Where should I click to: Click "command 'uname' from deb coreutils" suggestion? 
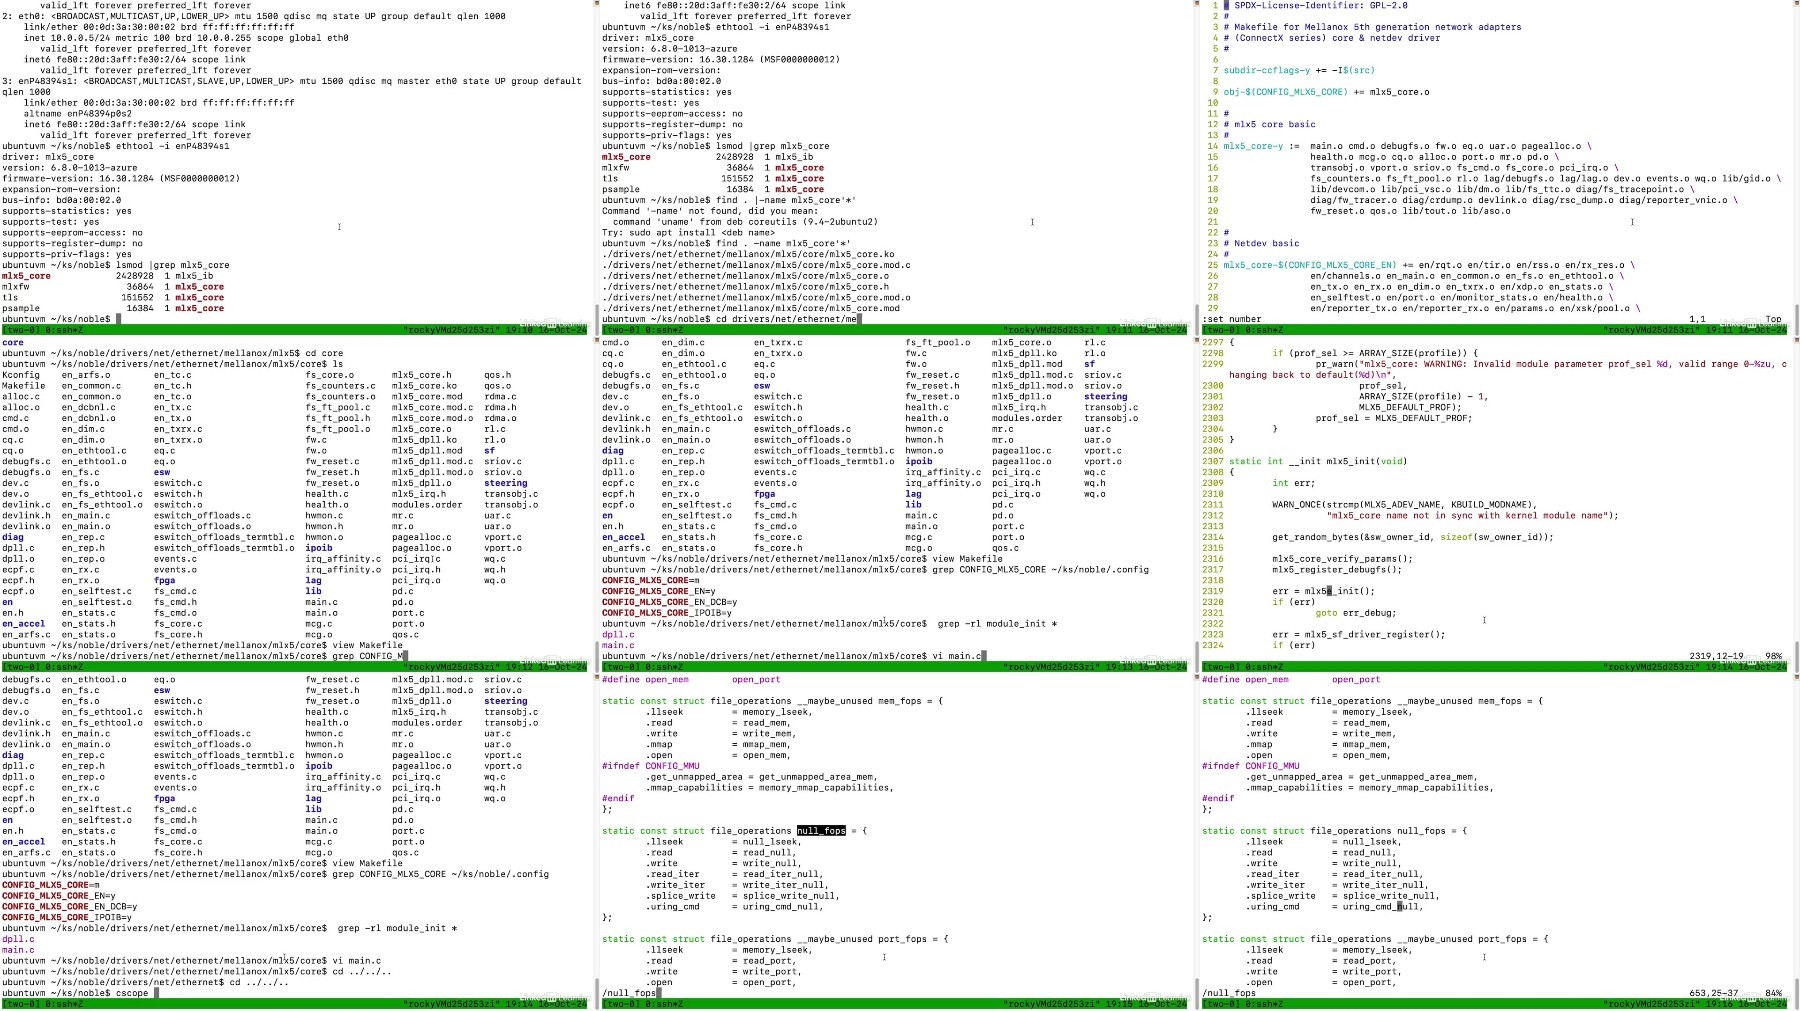(745, 222)
